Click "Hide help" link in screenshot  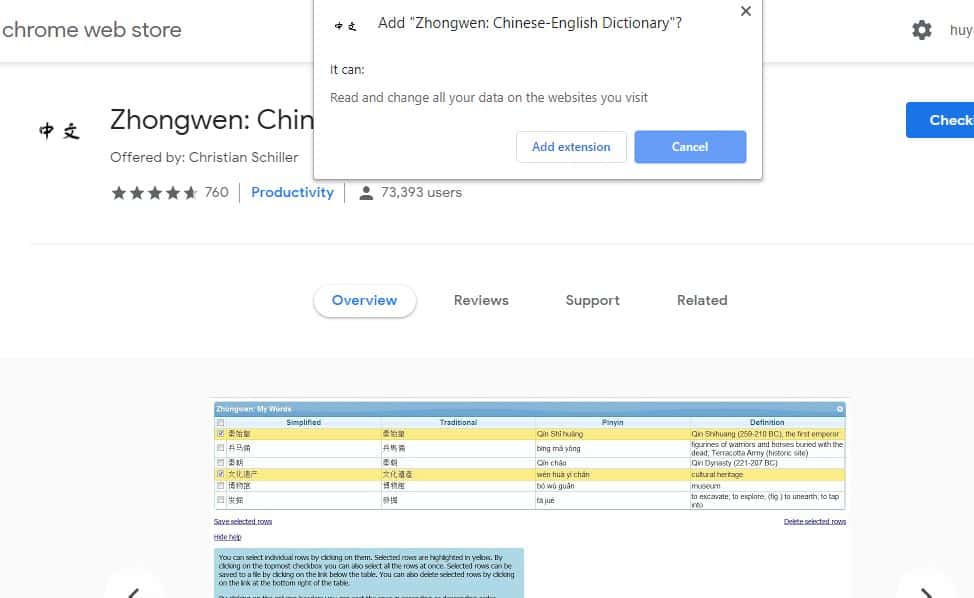click(x=227, y=537)
